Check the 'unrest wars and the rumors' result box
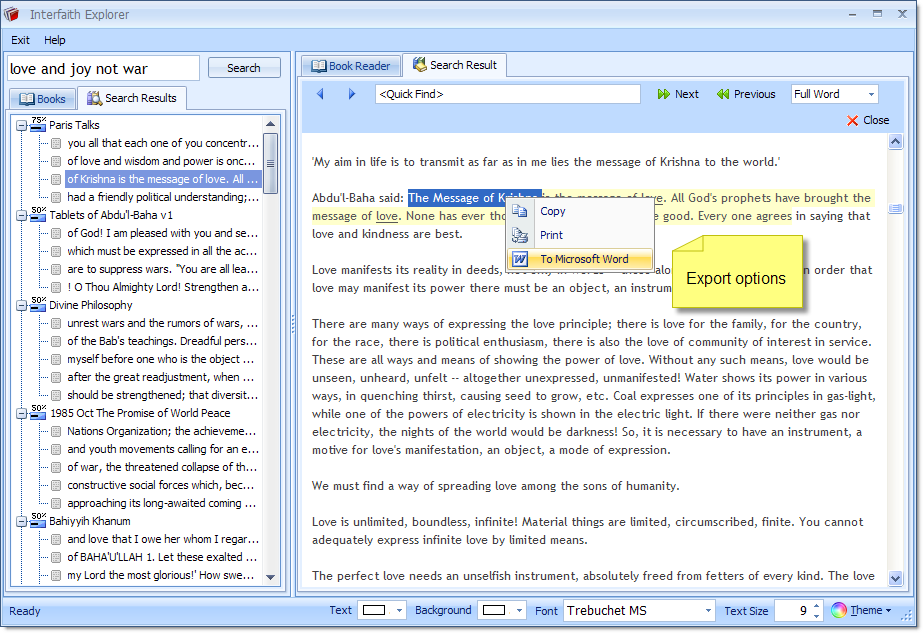 (x=57, y=323)
